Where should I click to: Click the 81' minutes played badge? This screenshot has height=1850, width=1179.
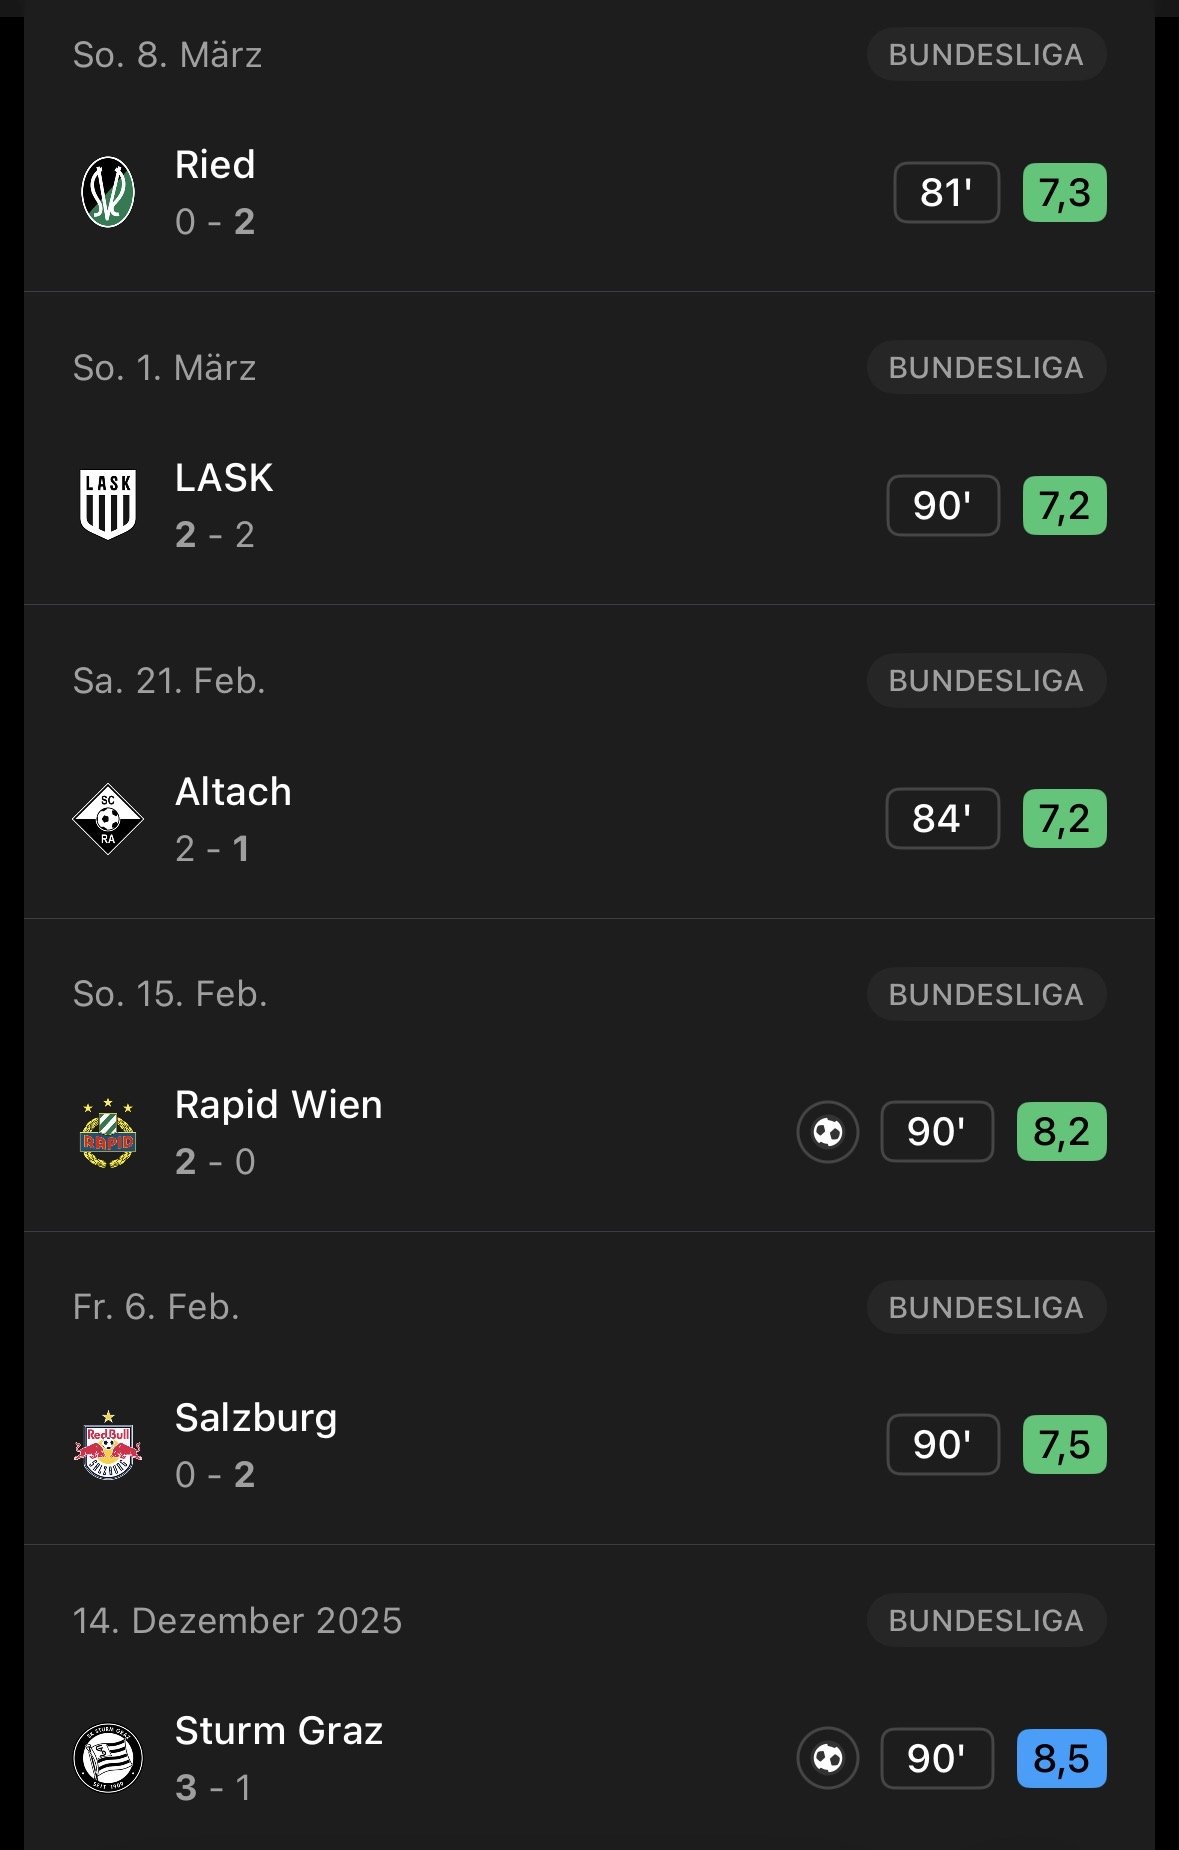(x=946, y=192)
